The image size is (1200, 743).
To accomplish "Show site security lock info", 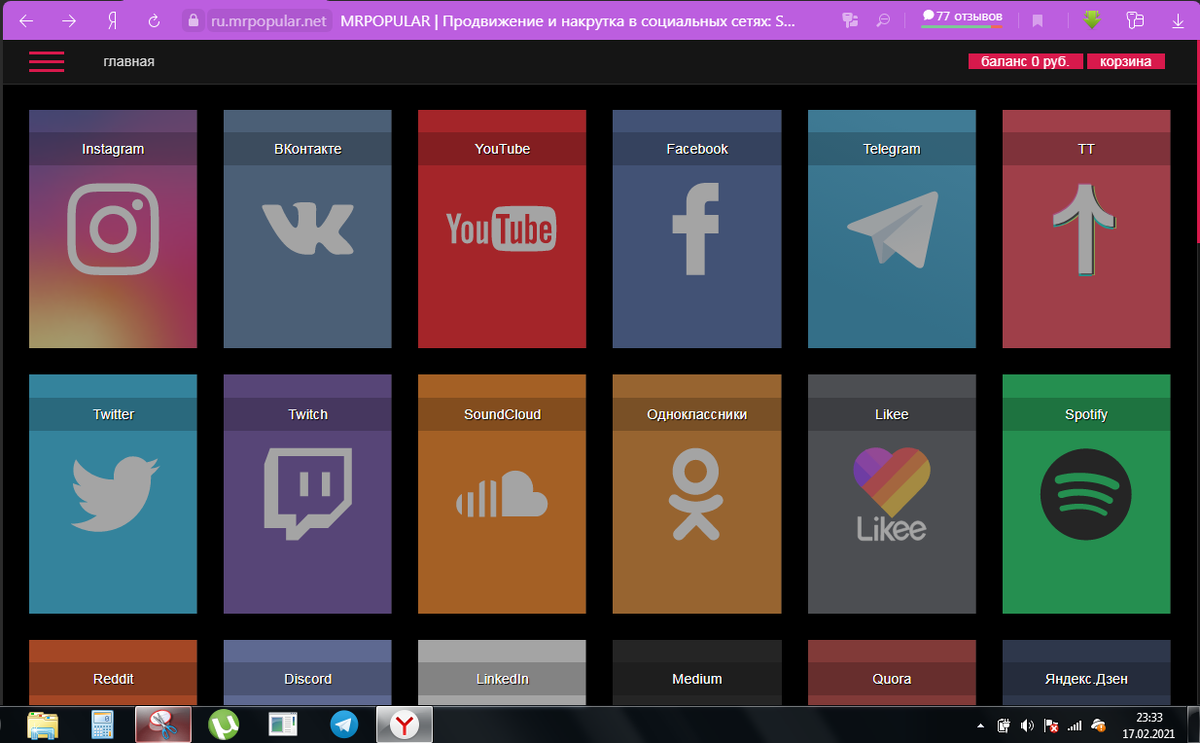I will click(x=194, y=20).
